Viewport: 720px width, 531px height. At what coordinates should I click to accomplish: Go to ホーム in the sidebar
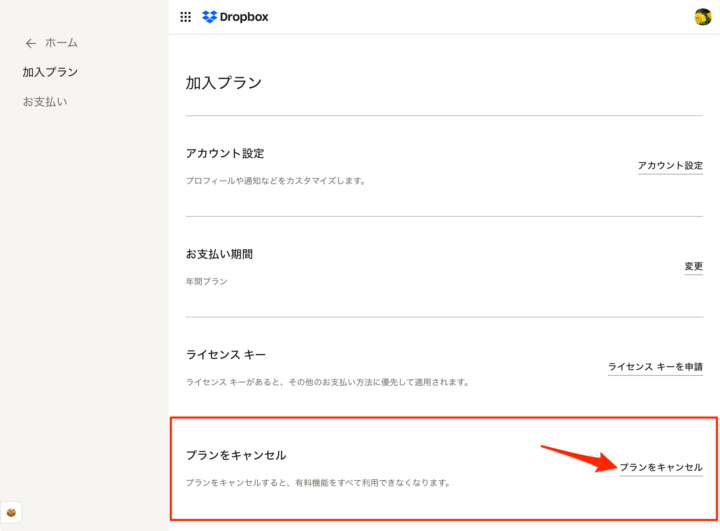click(x=61, y=43)
